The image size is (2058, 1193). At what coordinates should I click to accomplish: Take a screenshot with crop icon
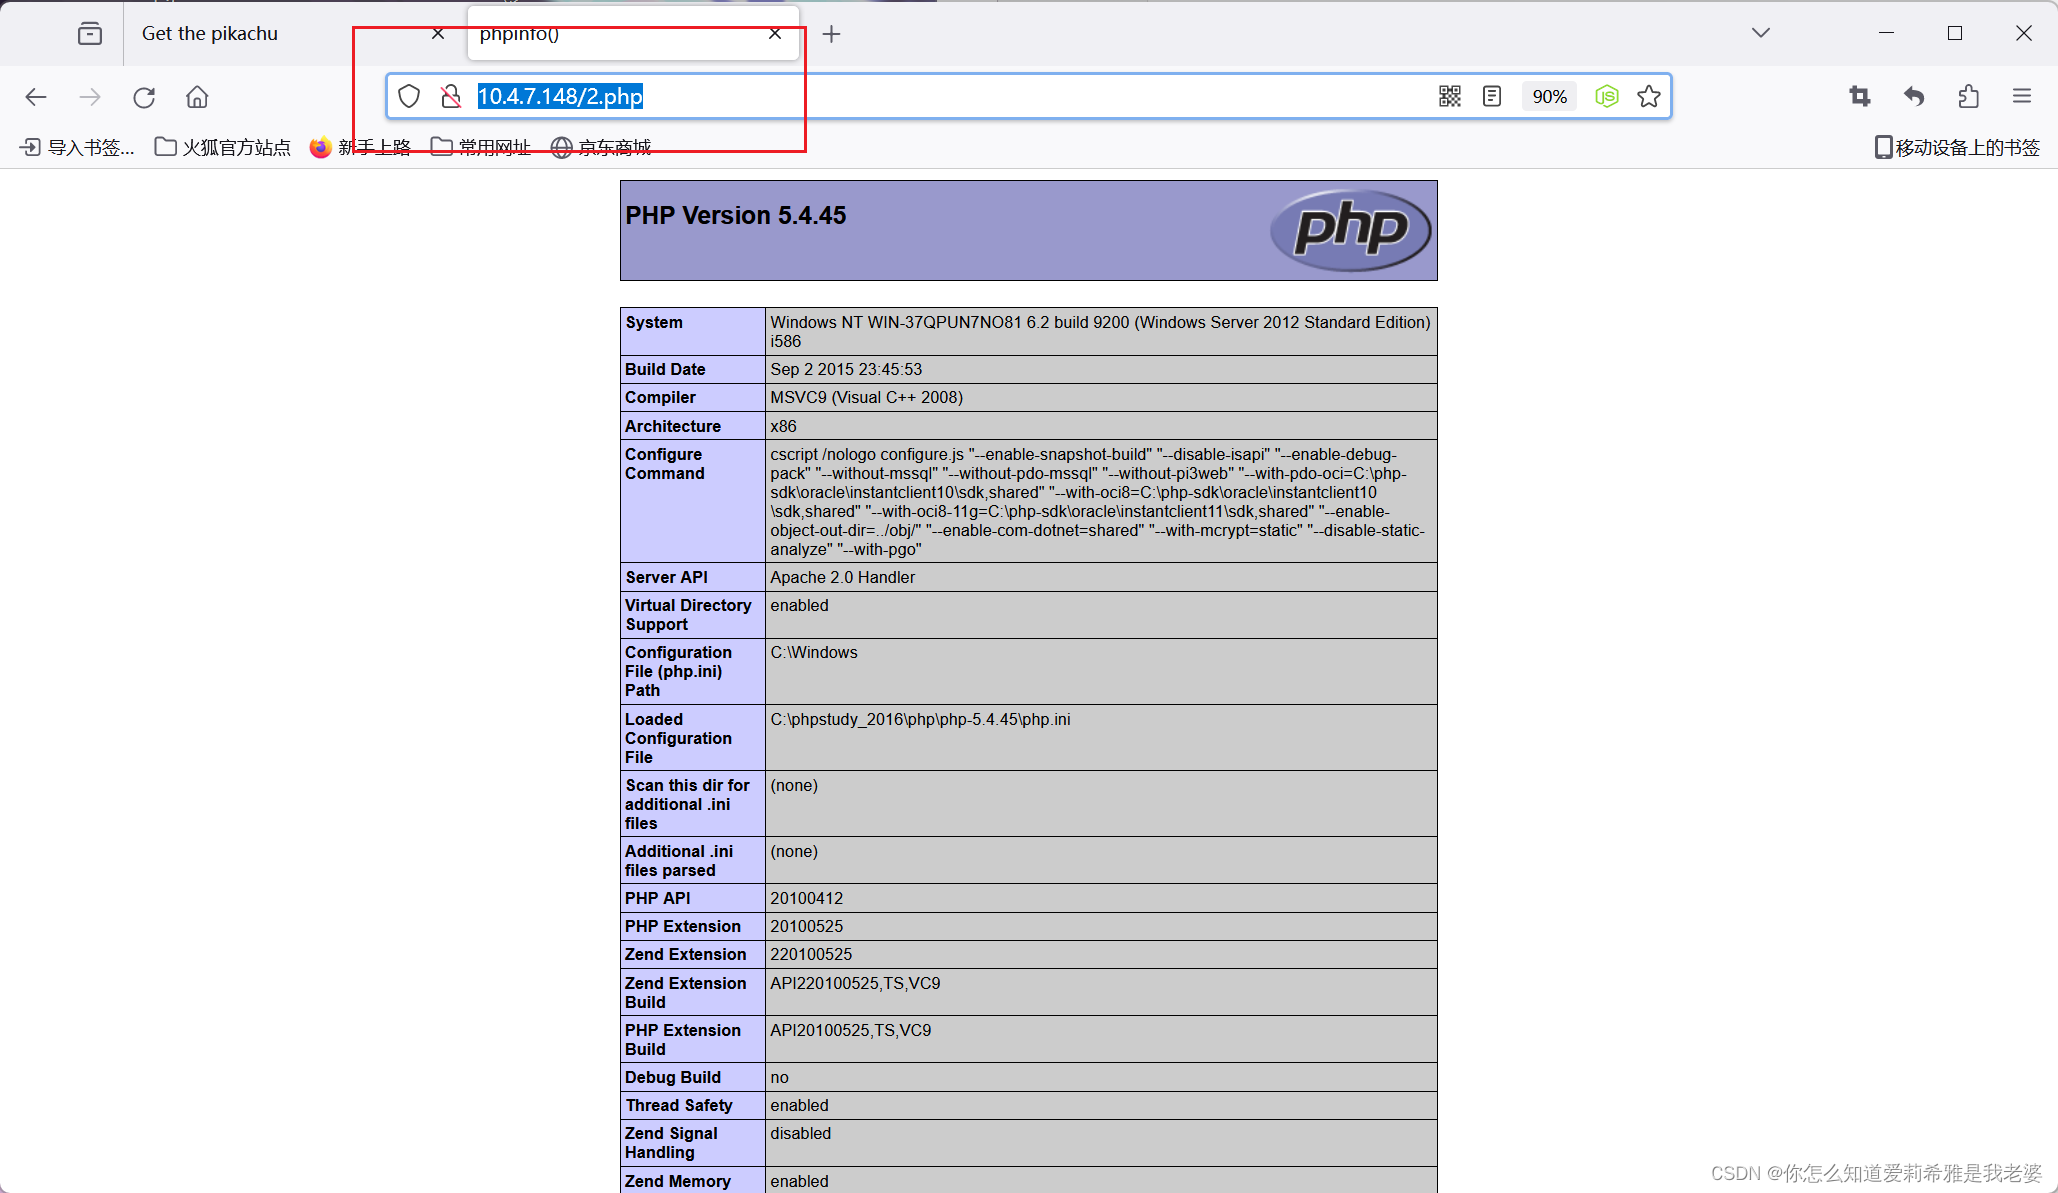(x=1860, y=96)
